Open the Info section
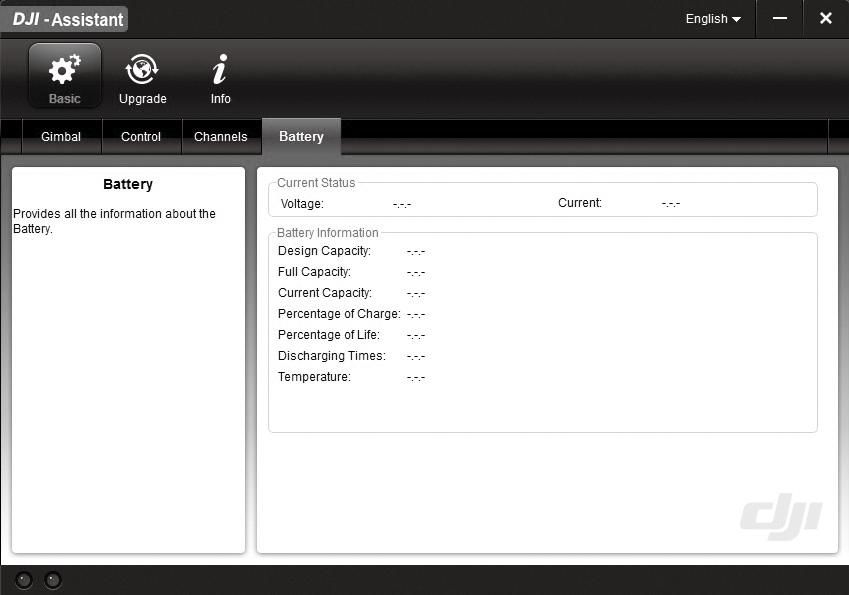 click(x=220, y=79)
